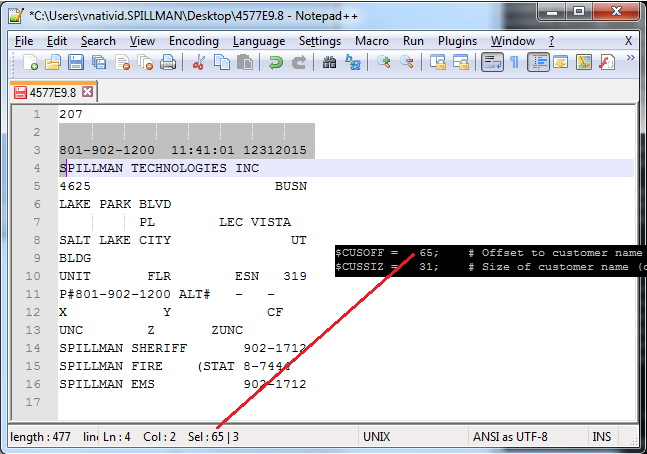Select the 4577E9.8 document tab
647x454 pixels.
point(54,92)
